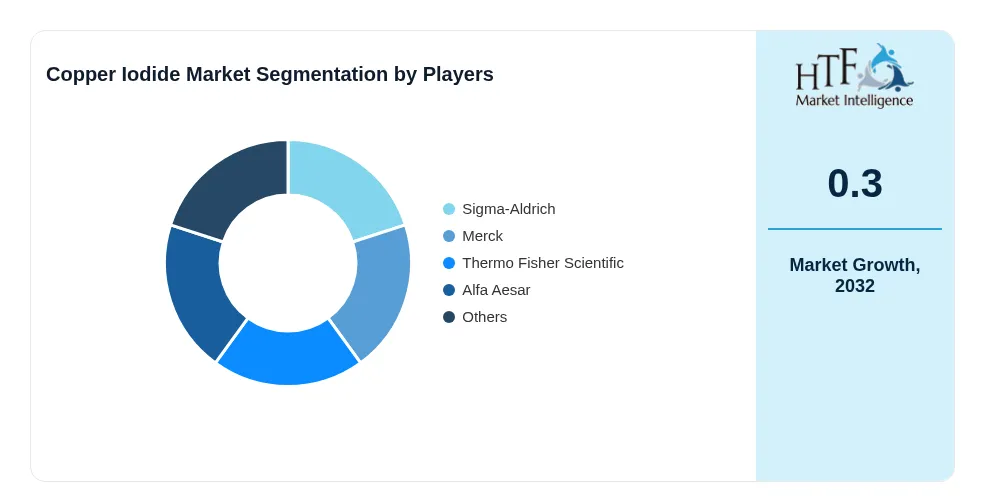Click the white center of the donut chart
983x500 pixels.
point(288,263)
